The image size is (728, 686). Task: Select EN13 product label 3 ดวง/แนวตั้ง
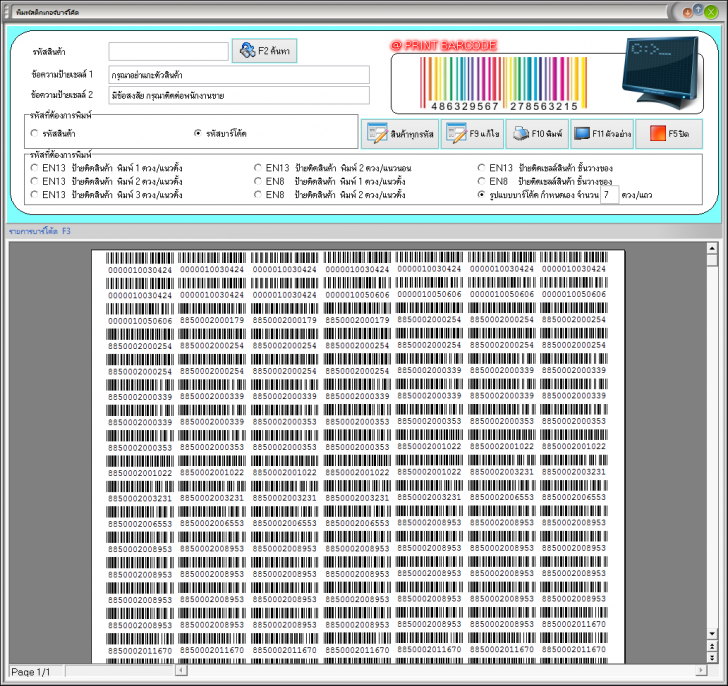click(34, 194)
